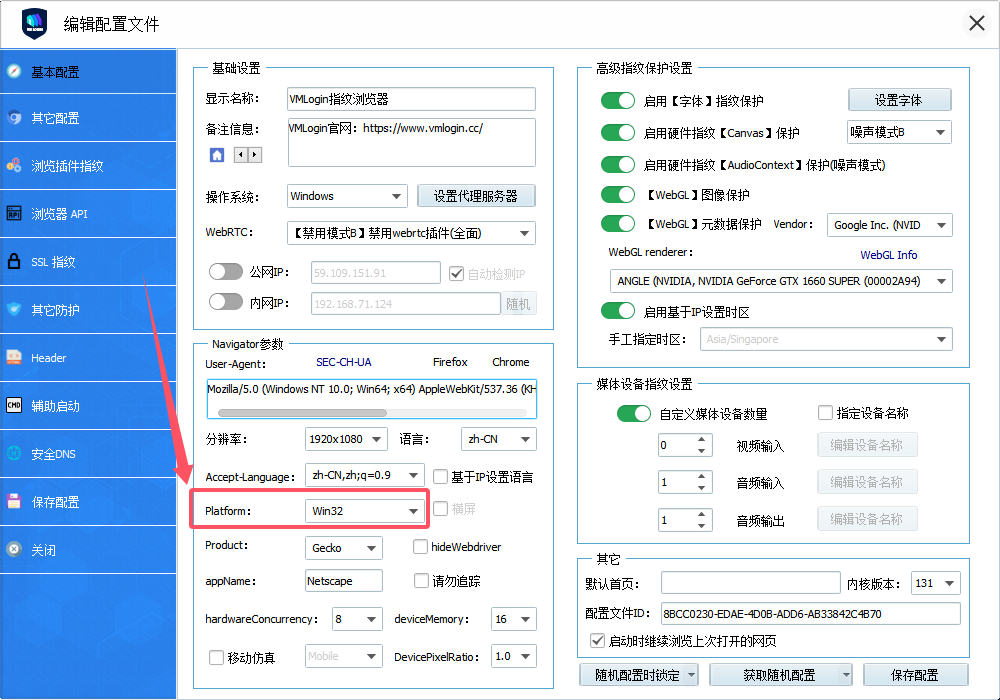Image resolution: width=1000 pixels, height=700 pixels.
Task: Open the Canvas 噪声模式B dropdown
Action: tap(899, 132)
